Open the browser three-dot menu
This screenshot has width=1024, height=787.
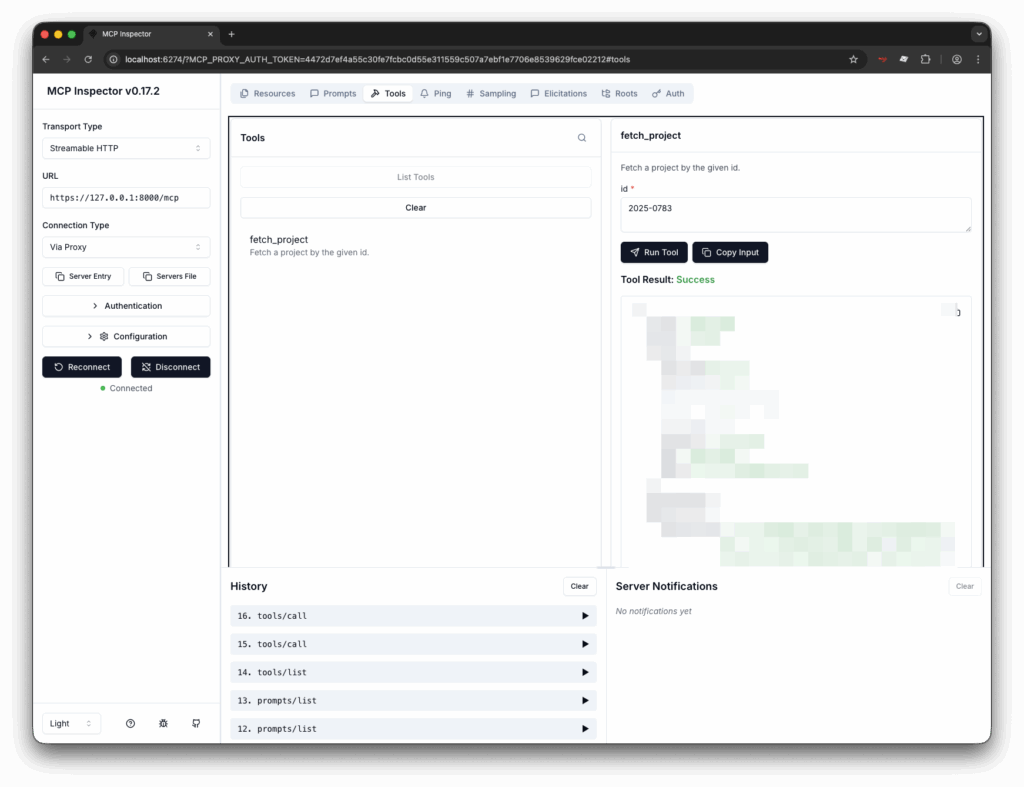[978, 59]
